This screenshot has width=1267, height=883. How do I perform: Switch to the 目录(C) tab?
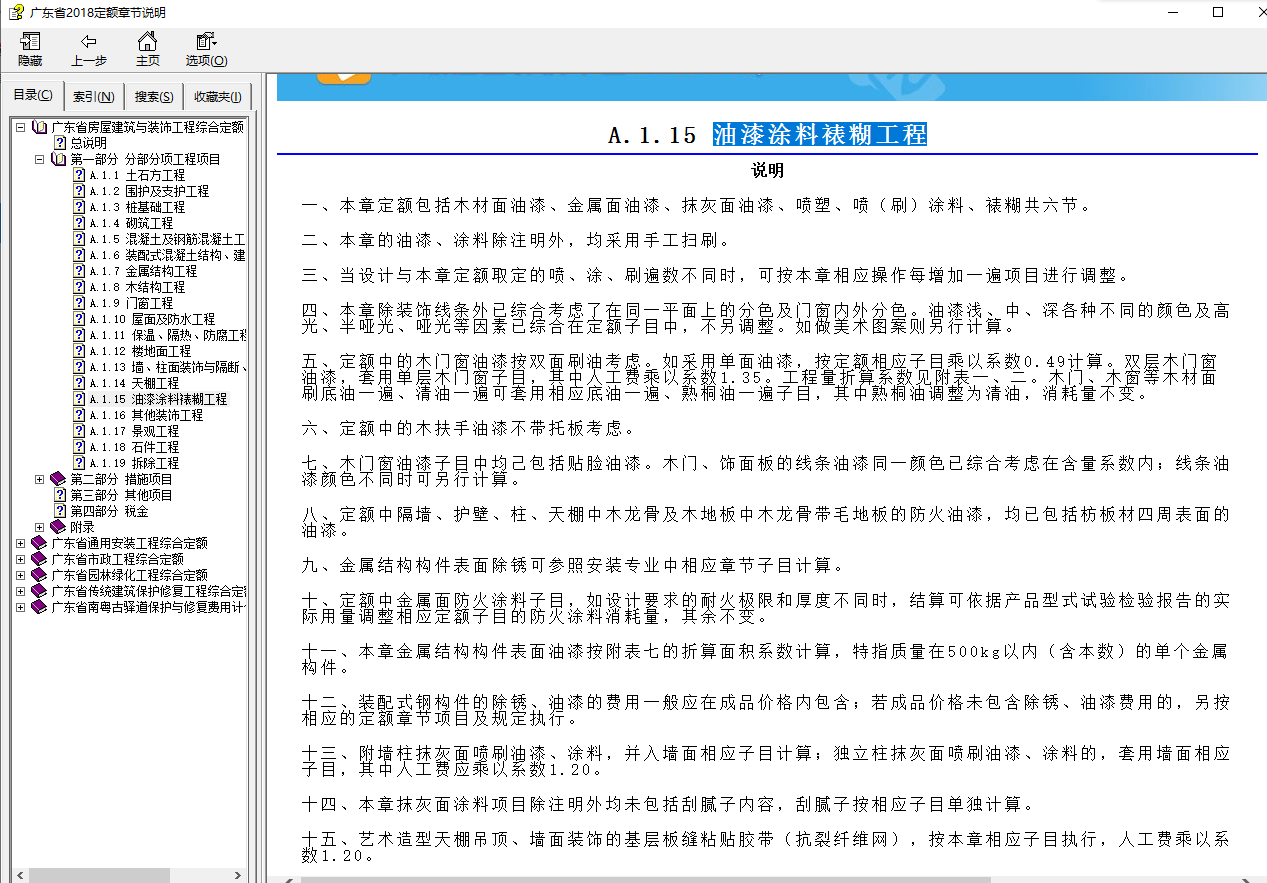(33, 95)
